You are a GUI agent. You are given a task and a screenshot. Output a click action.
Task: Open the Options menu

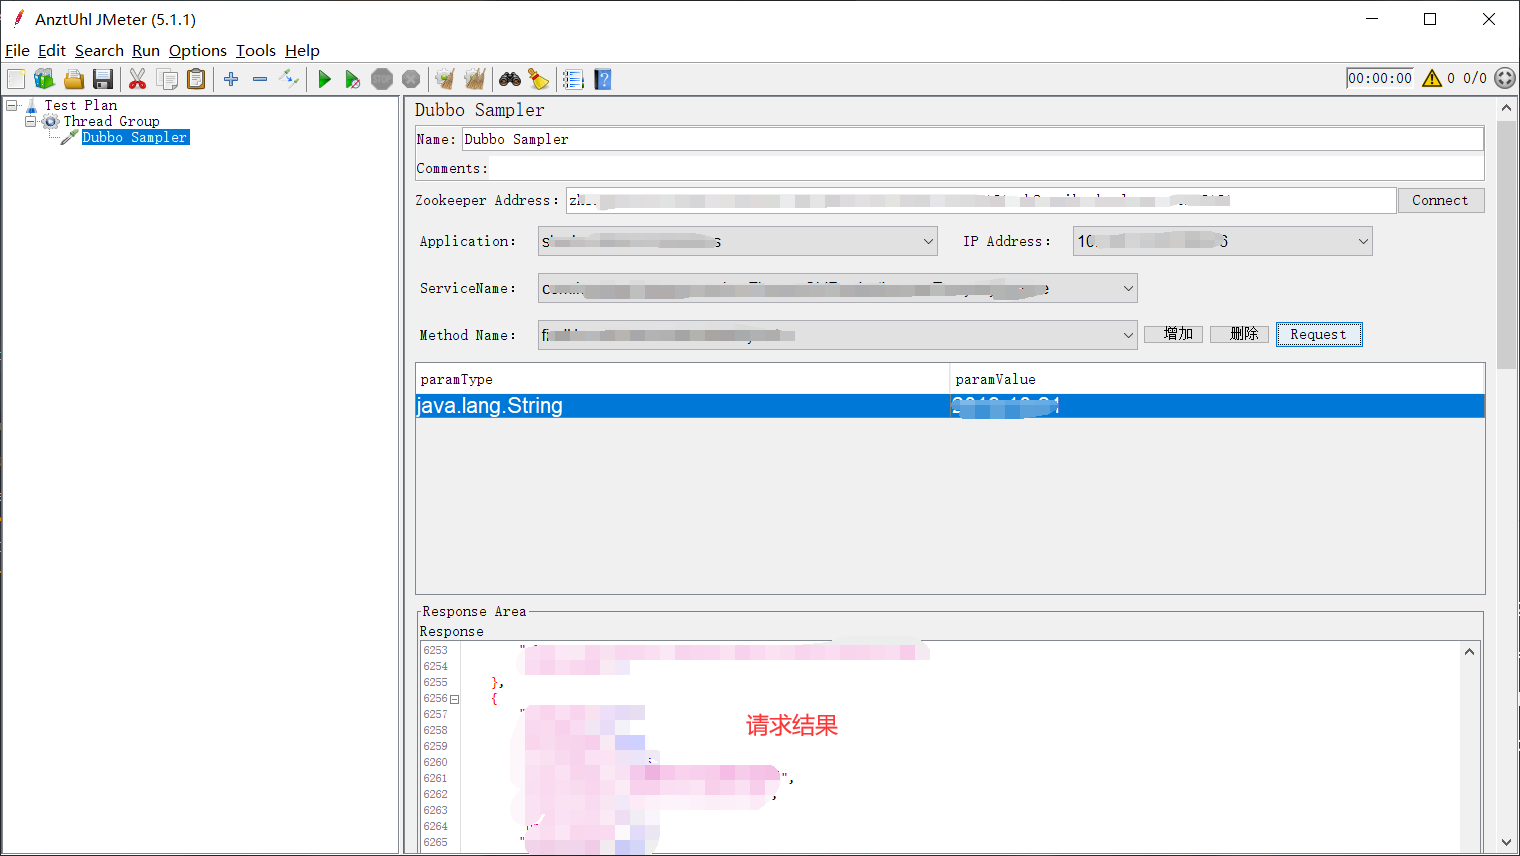(x=198, y=51)
